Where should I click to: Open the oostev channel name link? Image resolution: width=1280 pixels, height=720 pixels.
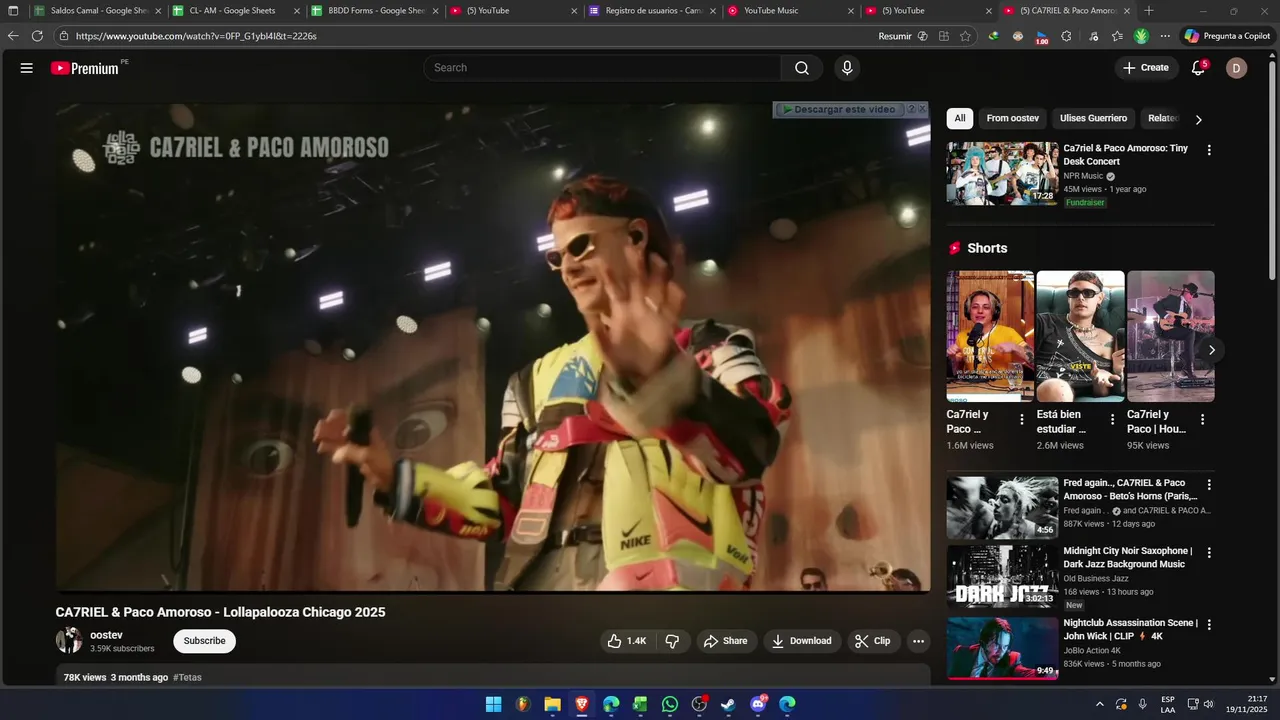(106, 635)
